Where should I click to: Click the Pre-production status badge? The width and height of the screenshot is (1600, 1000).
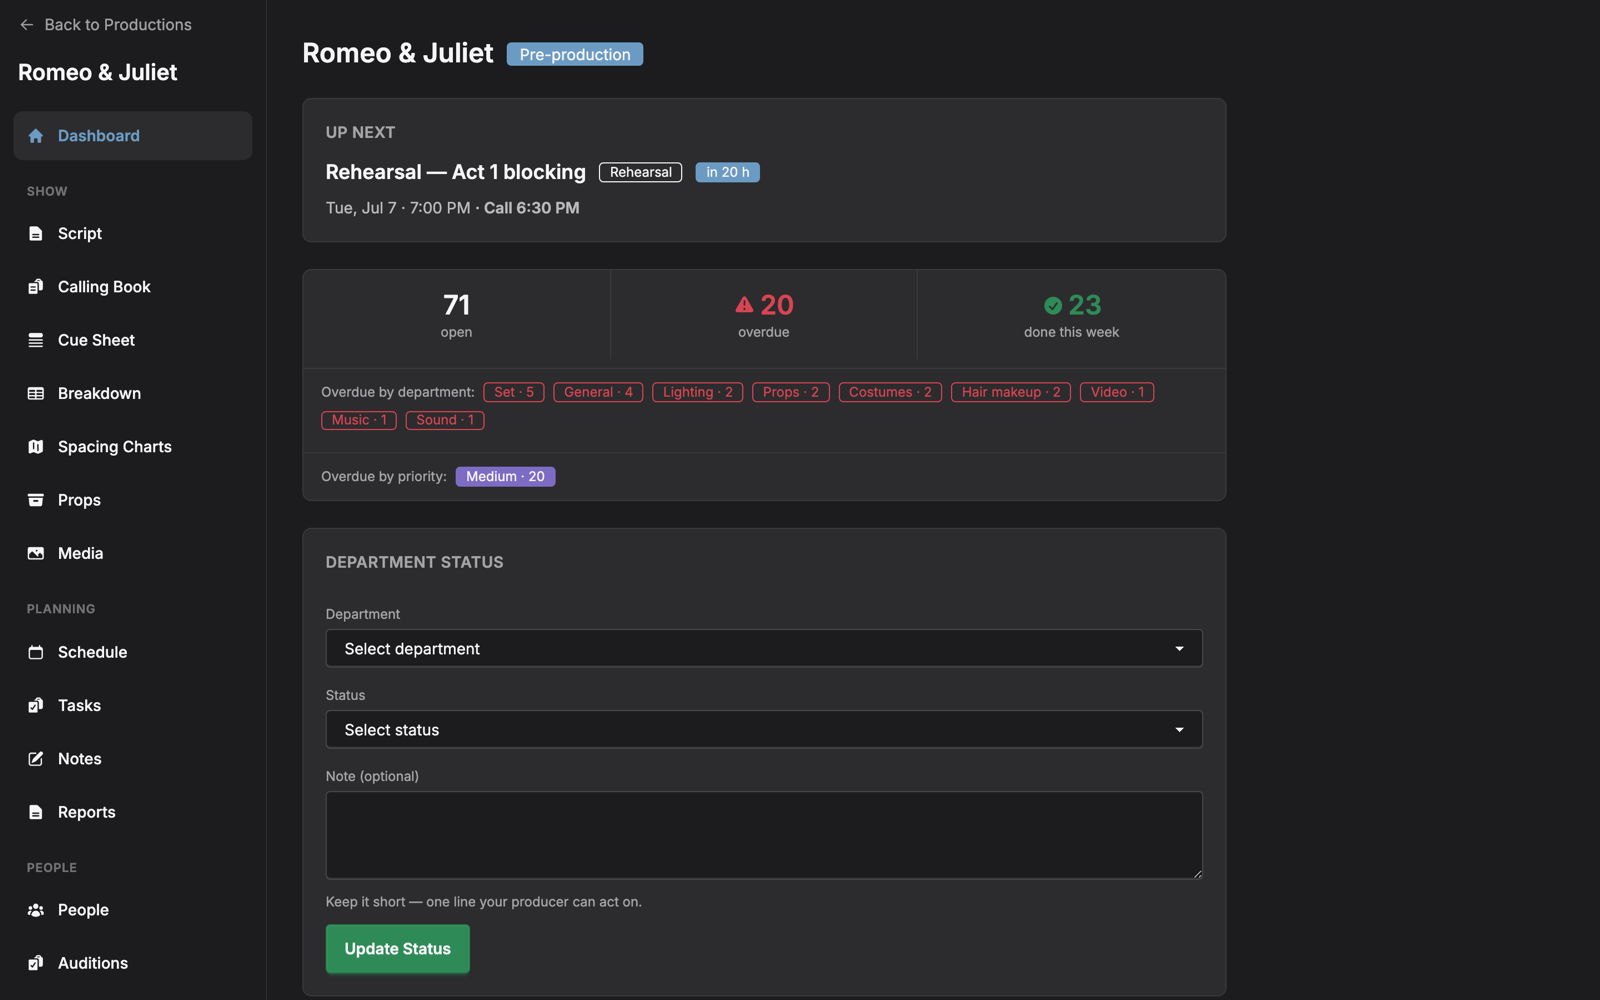pyautogui.click(x=575, y=54)
